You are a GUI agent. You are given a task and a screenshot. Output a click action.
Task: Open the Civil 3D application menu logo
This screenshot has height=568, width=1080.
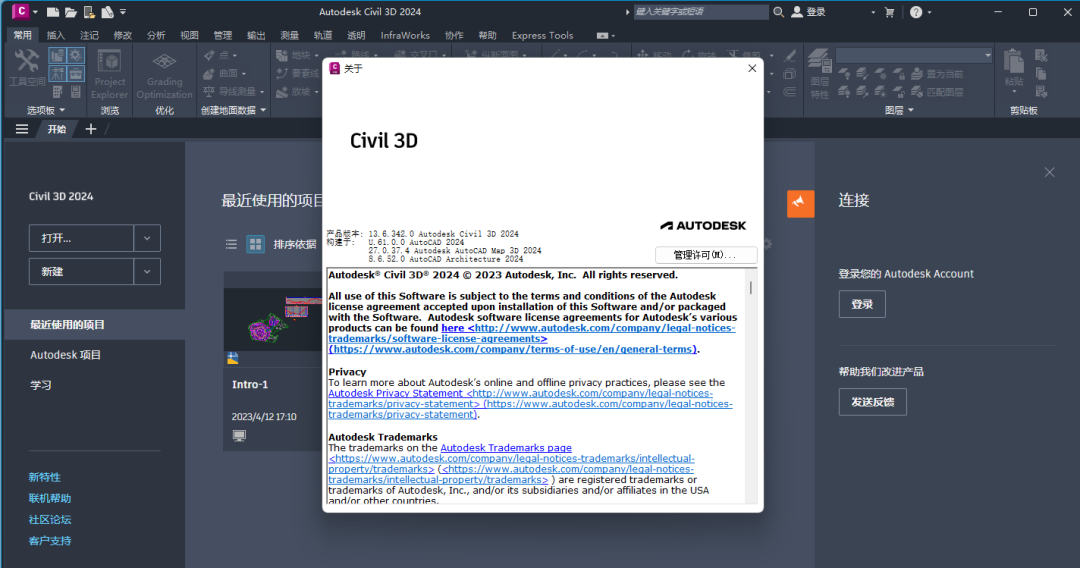click(21, 12)
